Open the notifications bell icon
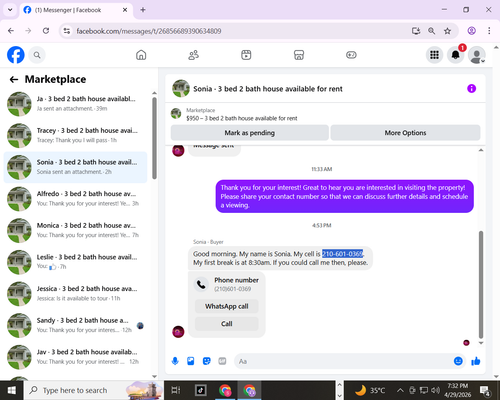This screenshot has height=400, width=500. pos(455,55)
